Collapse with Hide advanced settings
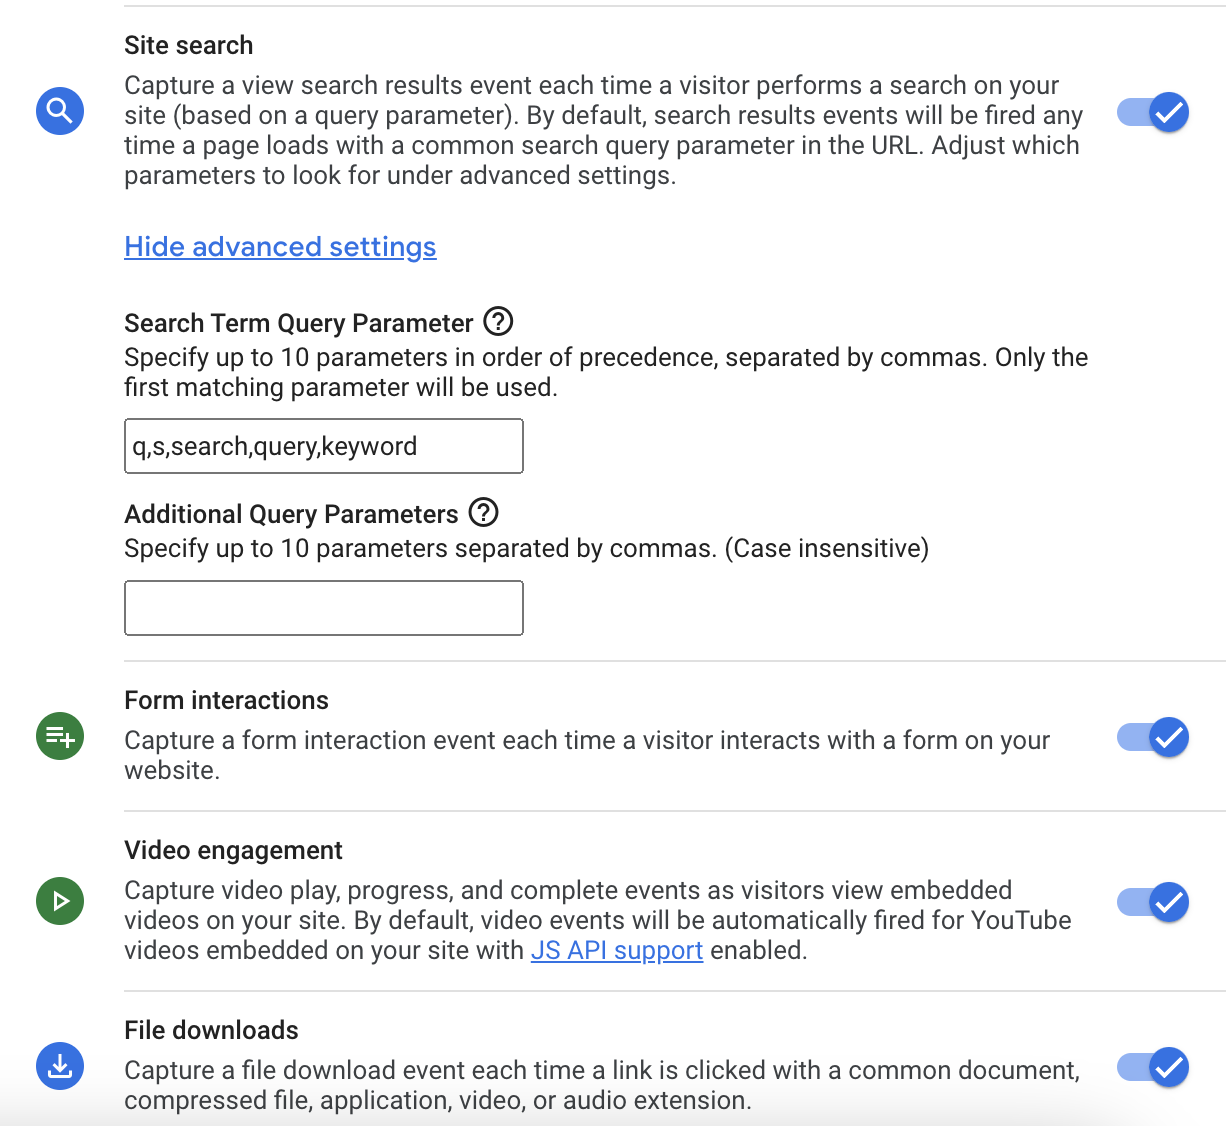Image resolution: width=1226 pixels, height=1126 pixels. 280,247
